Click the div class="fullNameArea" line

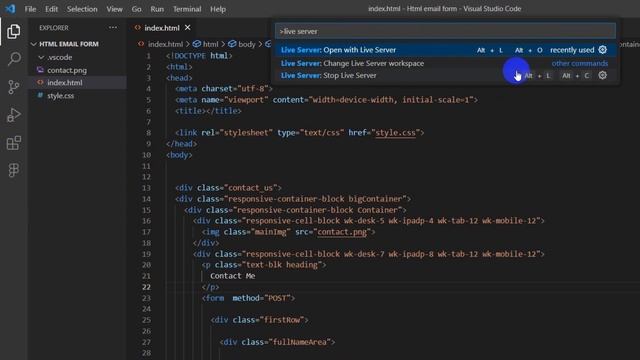coord(278,342)
